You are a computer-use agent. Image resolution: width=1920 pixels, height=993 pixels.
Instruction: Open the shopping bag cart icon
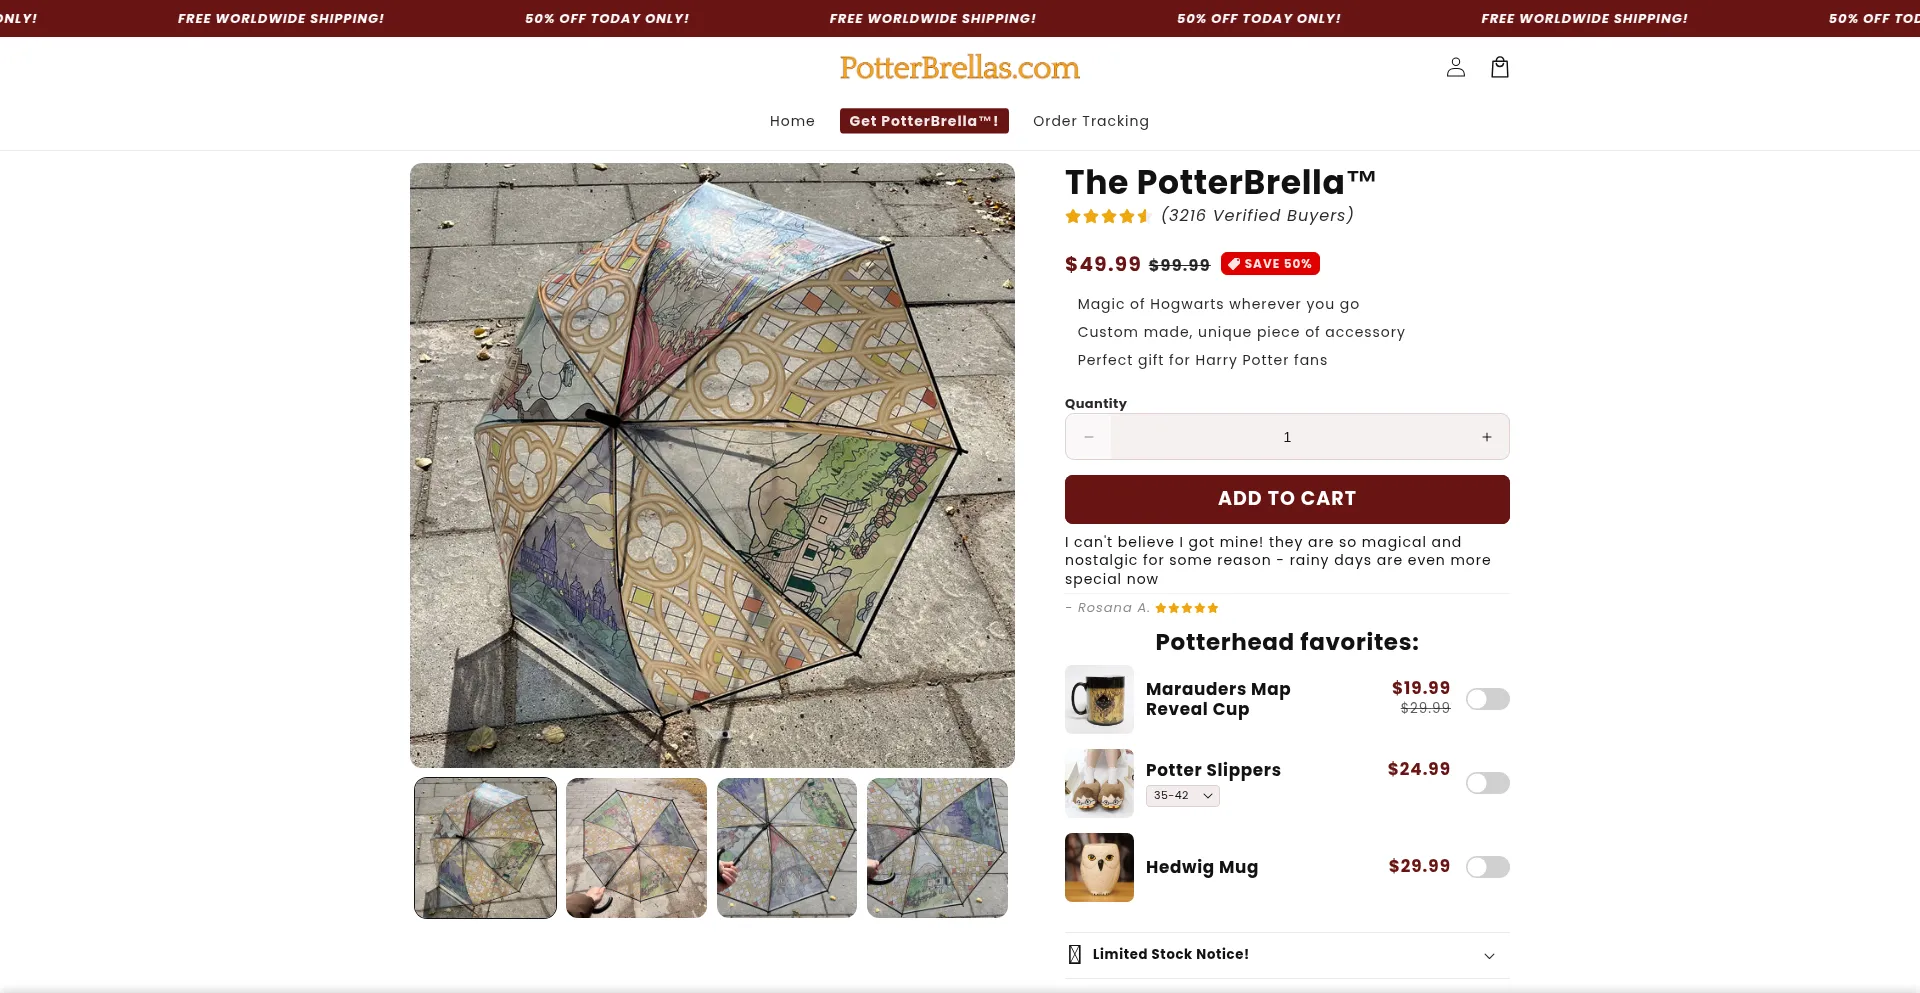point(1500,67)
